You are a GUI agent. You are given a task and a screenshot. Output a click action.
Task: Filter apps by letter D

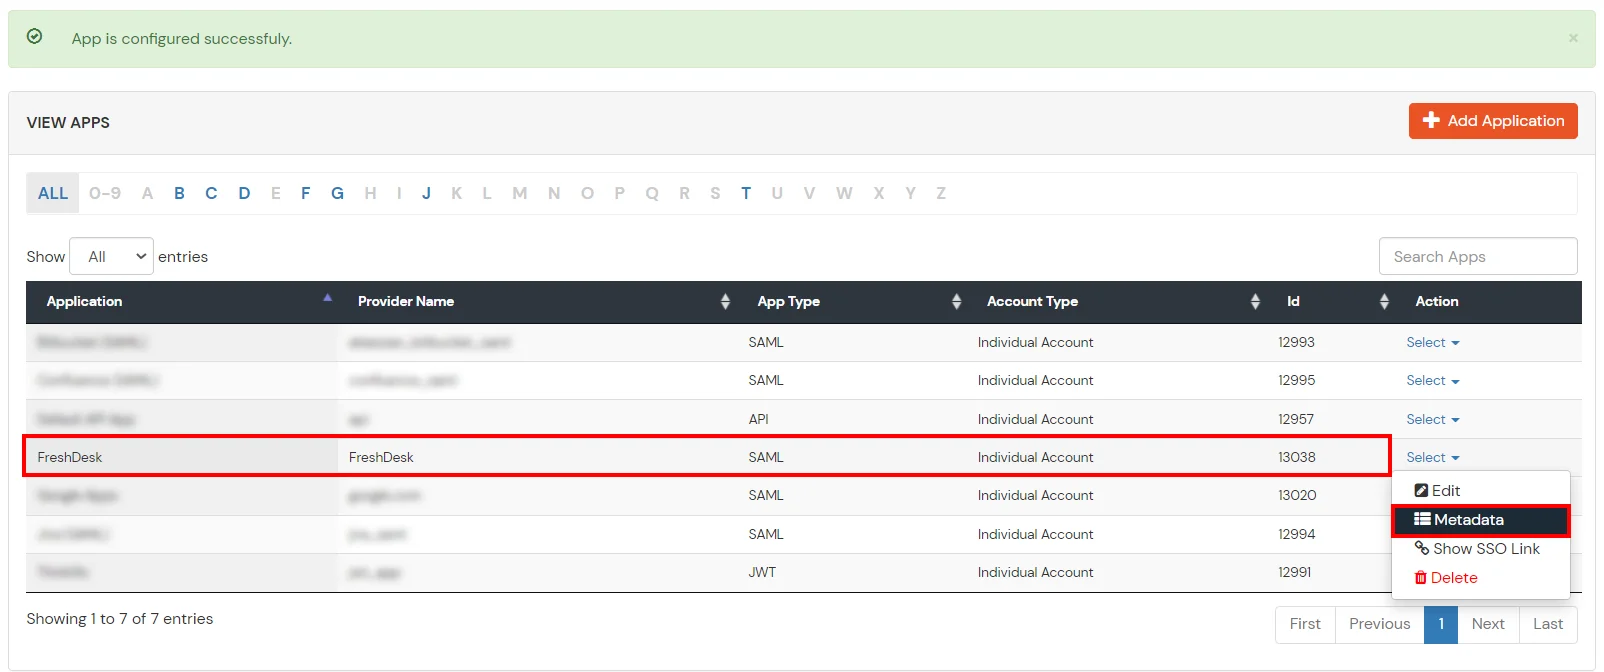point(244,193)
